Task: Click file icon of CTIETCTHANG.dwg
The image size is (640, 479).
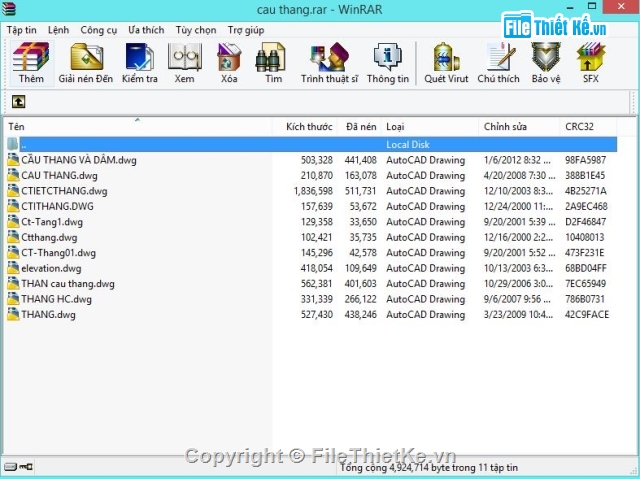Action: [x=13, y=191]
